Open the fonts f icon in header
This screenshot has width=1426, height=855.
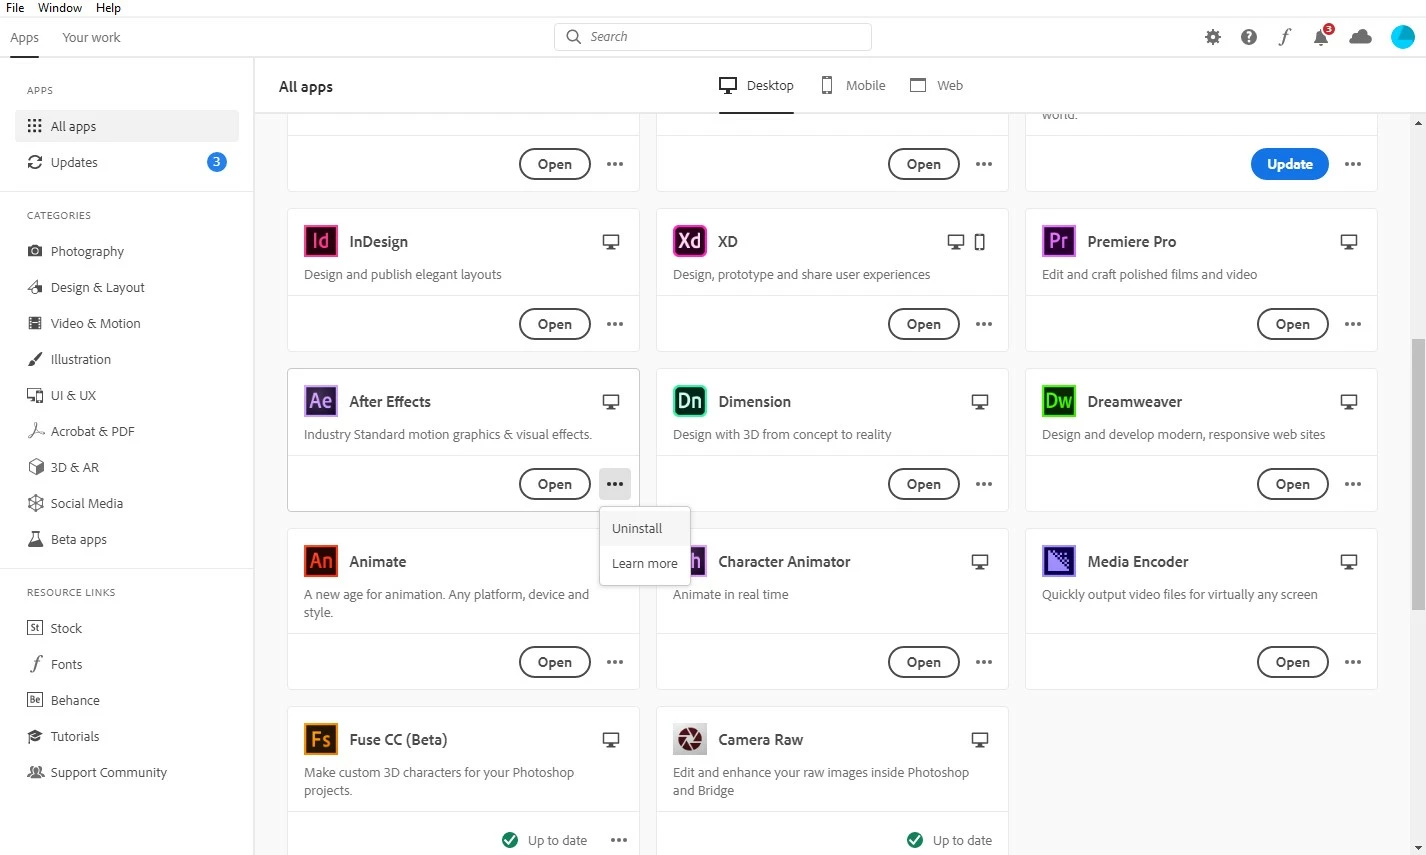1285,37
